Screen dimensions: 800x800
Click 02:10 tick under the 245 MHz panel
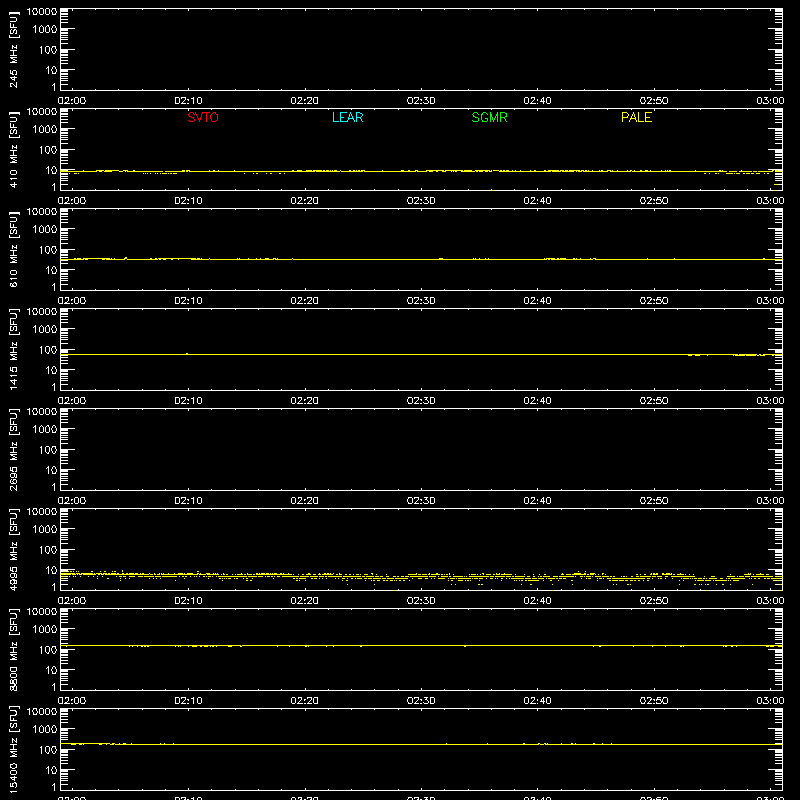click(x=188, y=101)
